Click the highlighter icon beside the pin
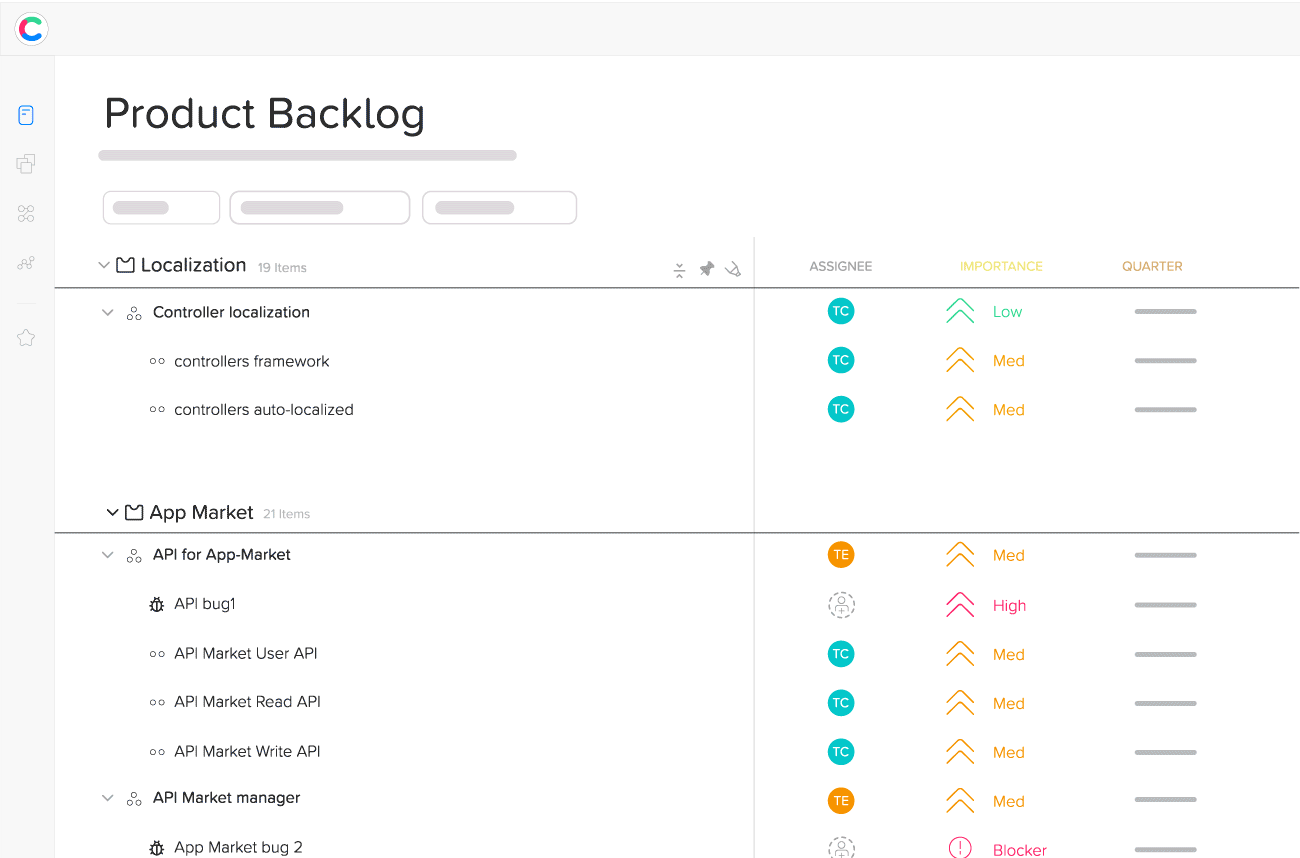 733,269
